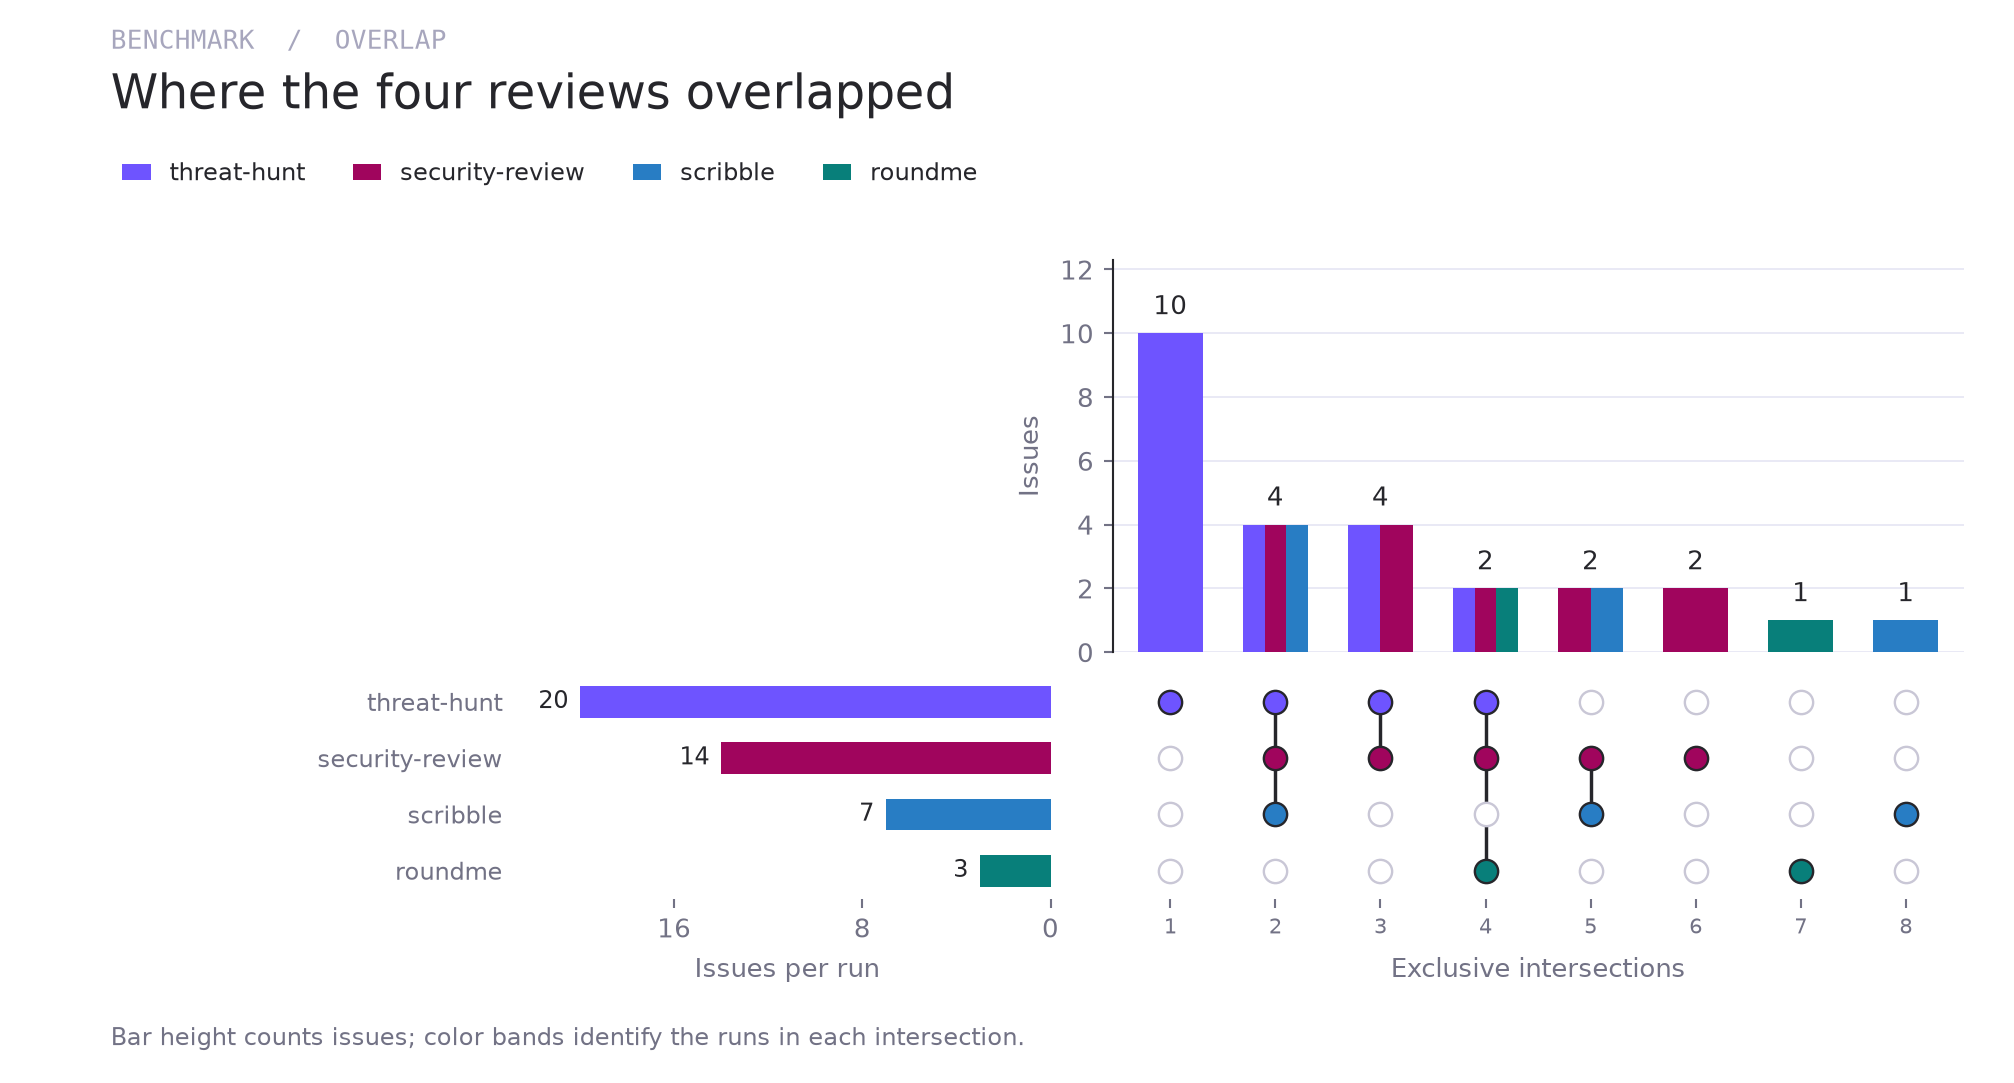
Task: Click the filled security-review dot in column 3
Action: pos(1380,758)
